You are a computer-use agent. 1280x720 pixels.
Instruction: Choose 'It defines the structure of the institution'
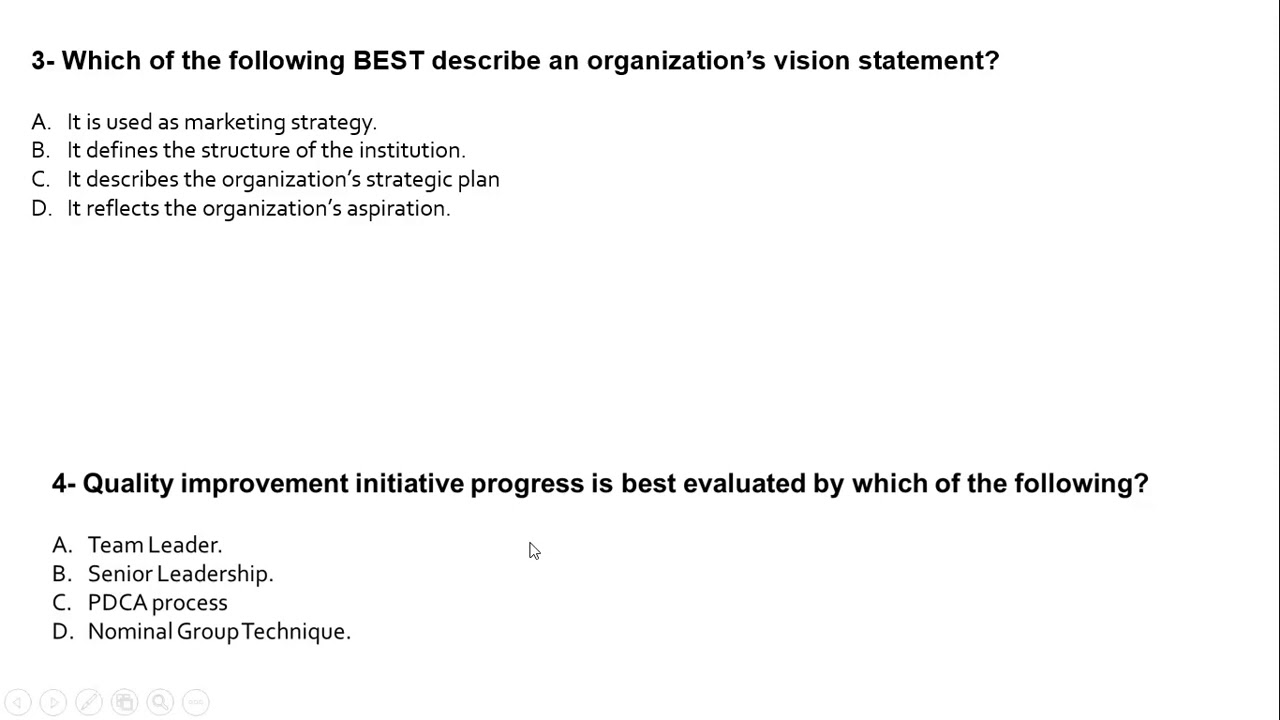coord(265,150)
